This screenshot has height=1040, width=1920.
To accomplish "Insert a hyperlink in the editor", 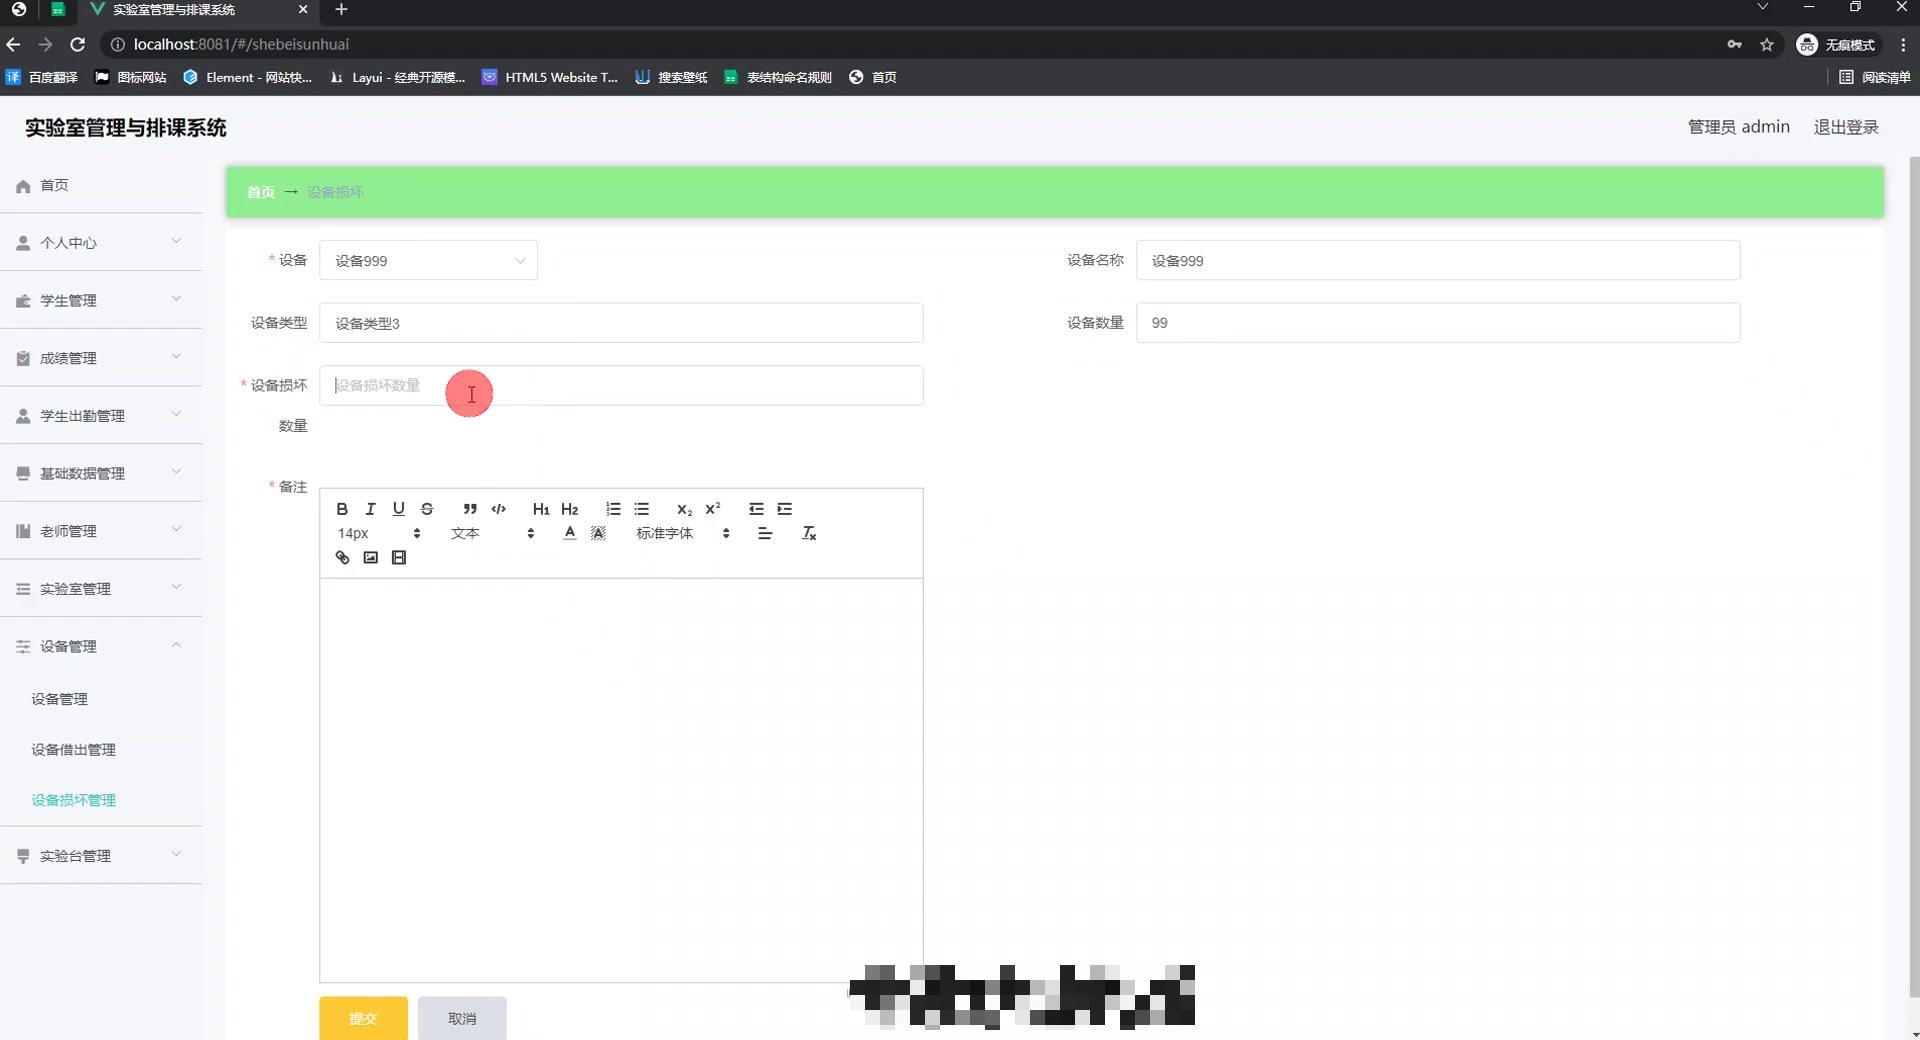I will click(342, 557).
